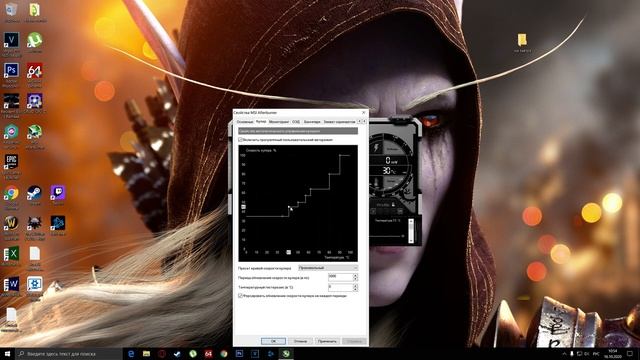Open File Explorer from the taskbar
This screenshot has width=640, height=360.
pos(147,354)
